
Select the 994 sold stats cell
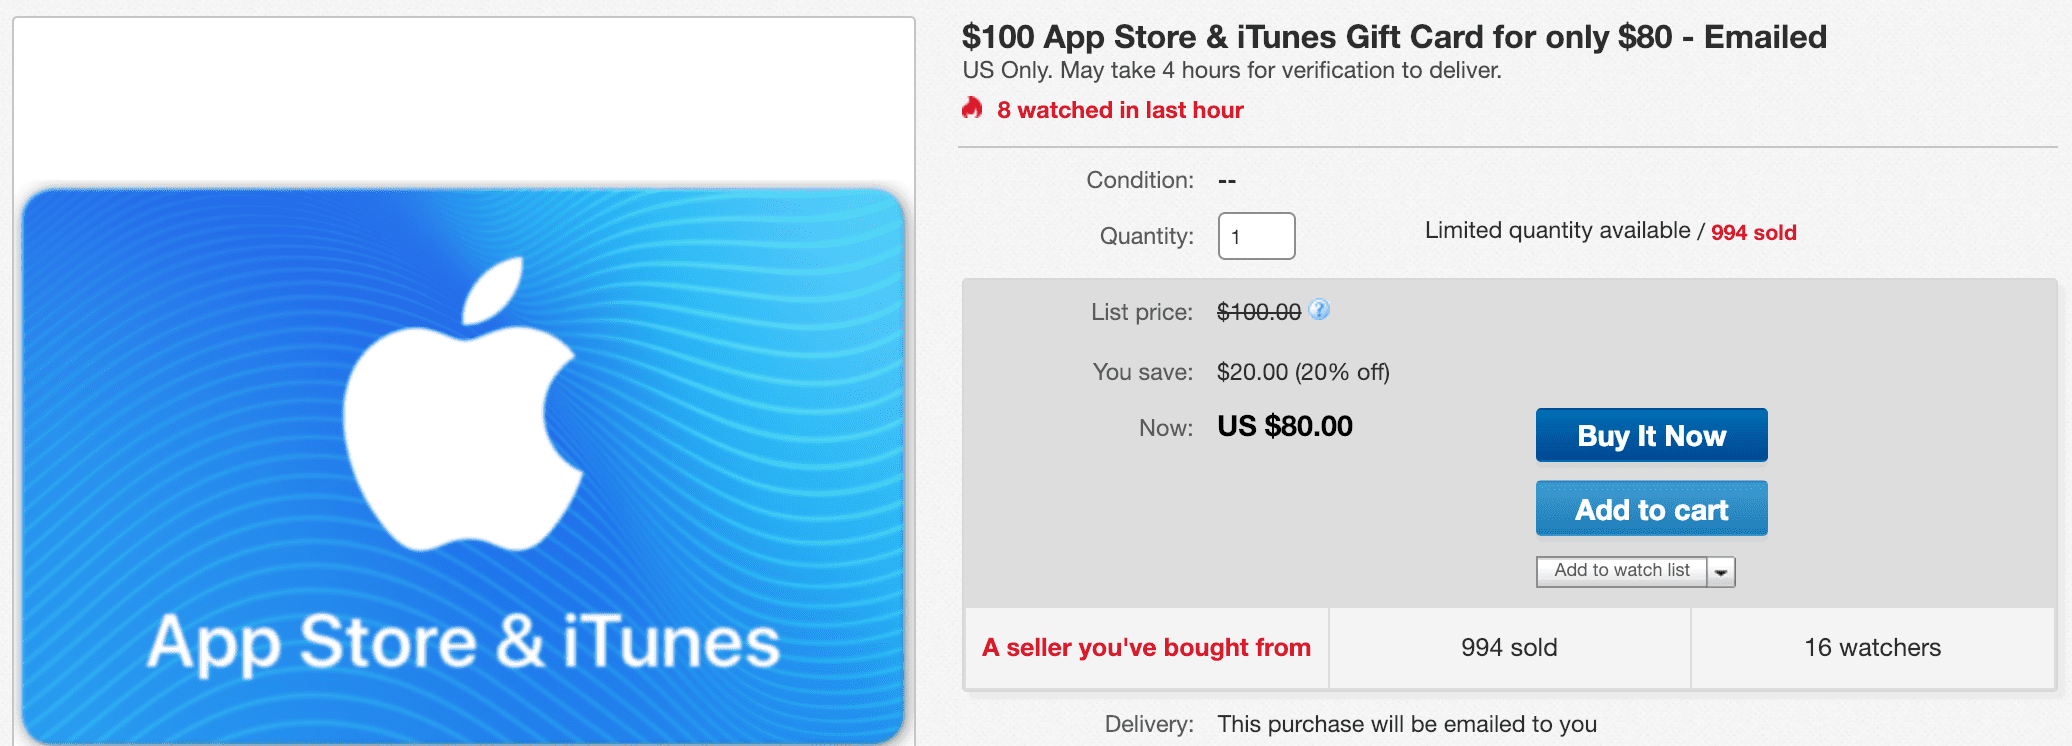(1509, 648)
